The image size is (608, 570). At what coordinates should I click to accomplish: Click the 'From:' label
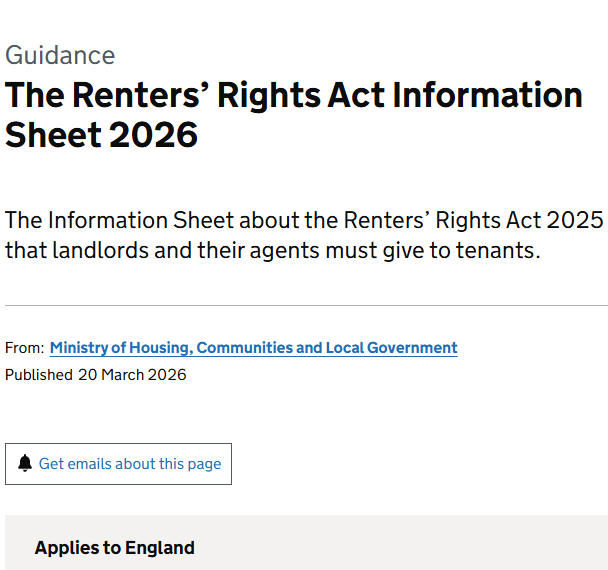click(x=24, y=348)
